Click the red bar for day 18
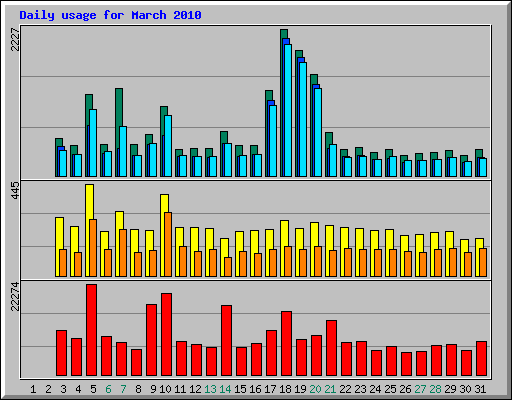 click(x=287, y=344)
